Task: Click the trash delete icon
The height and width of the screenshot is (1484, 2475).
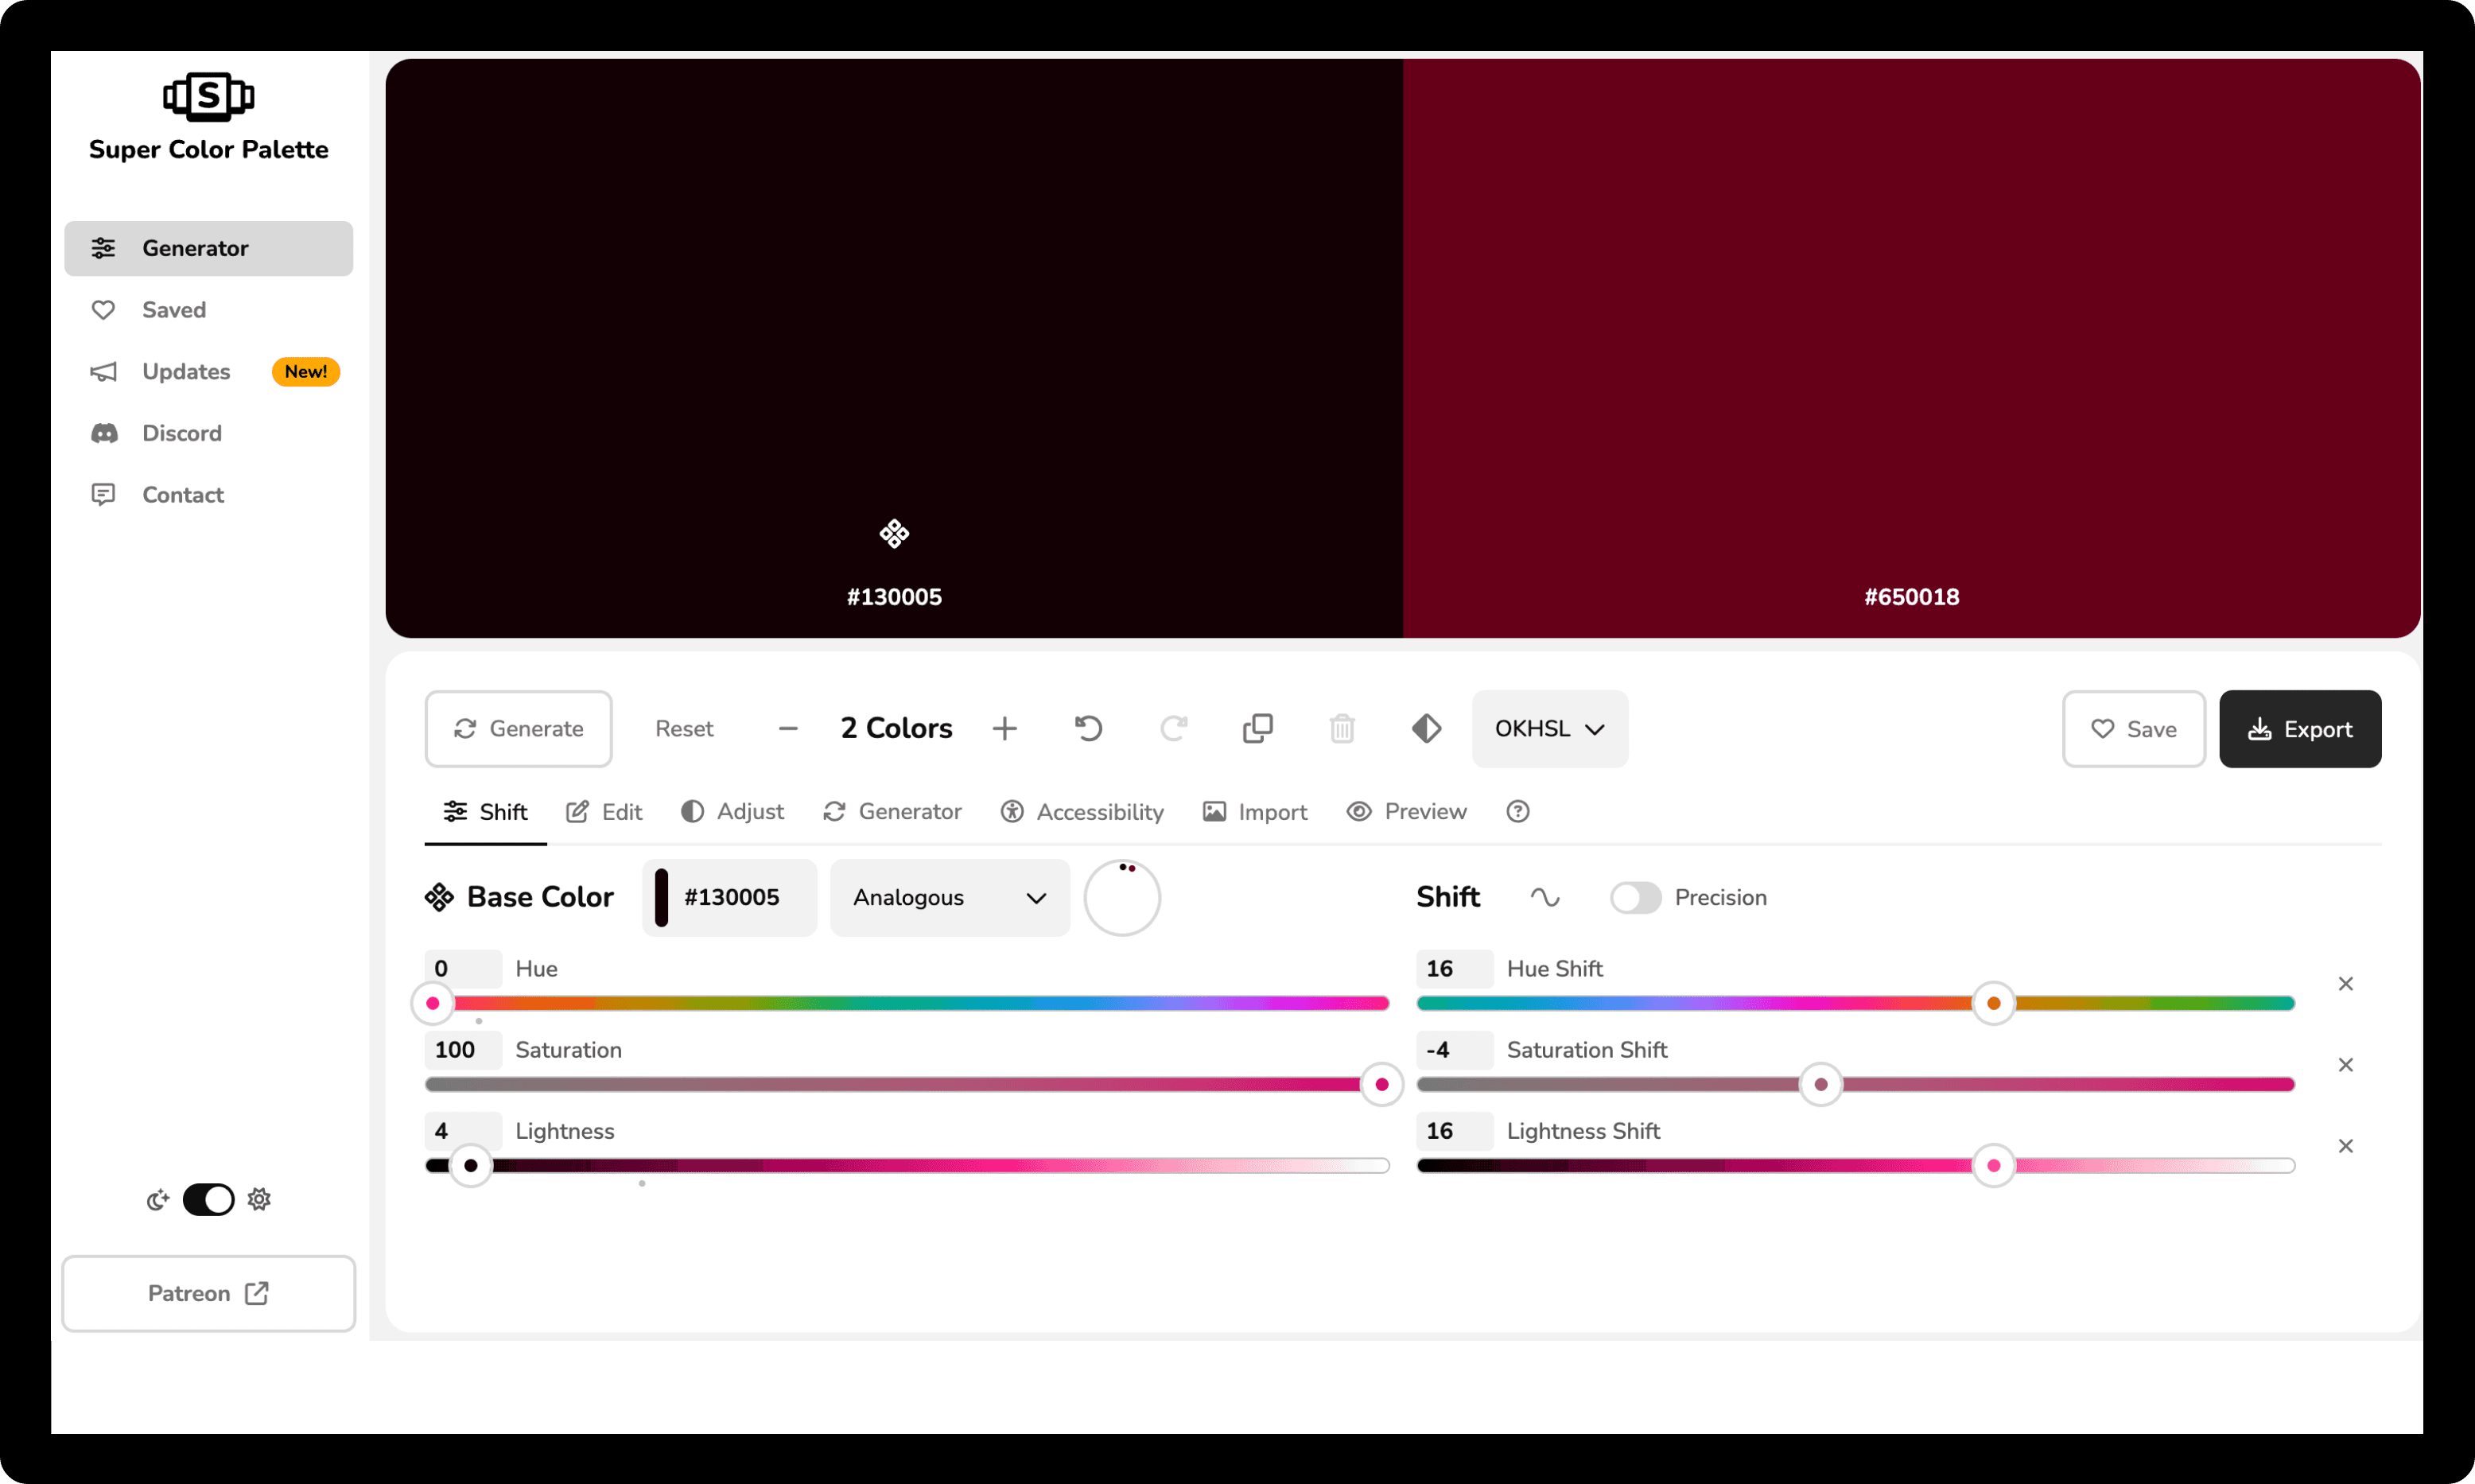Action: [1342, 728]
